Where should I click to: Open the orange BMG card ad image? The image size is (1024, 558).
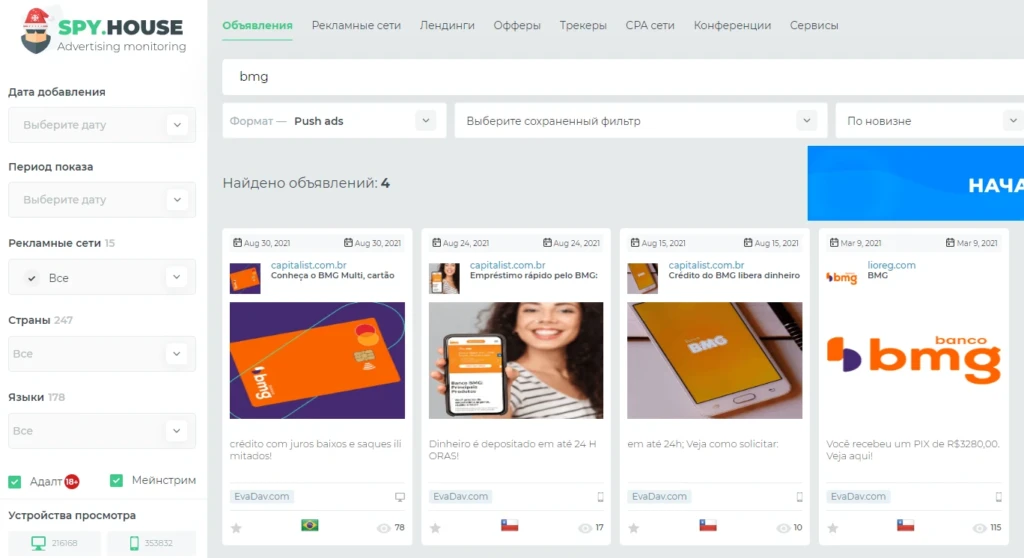click(x=317, y=360)
